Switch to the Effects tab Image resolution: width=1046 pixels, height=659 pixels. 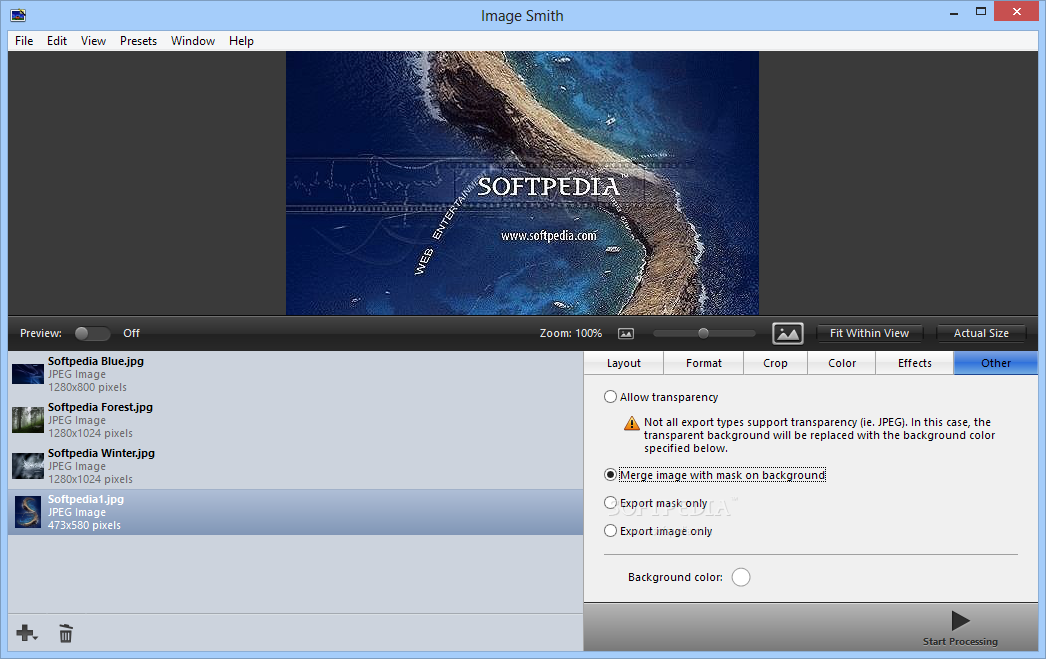[x=915, y=363]
